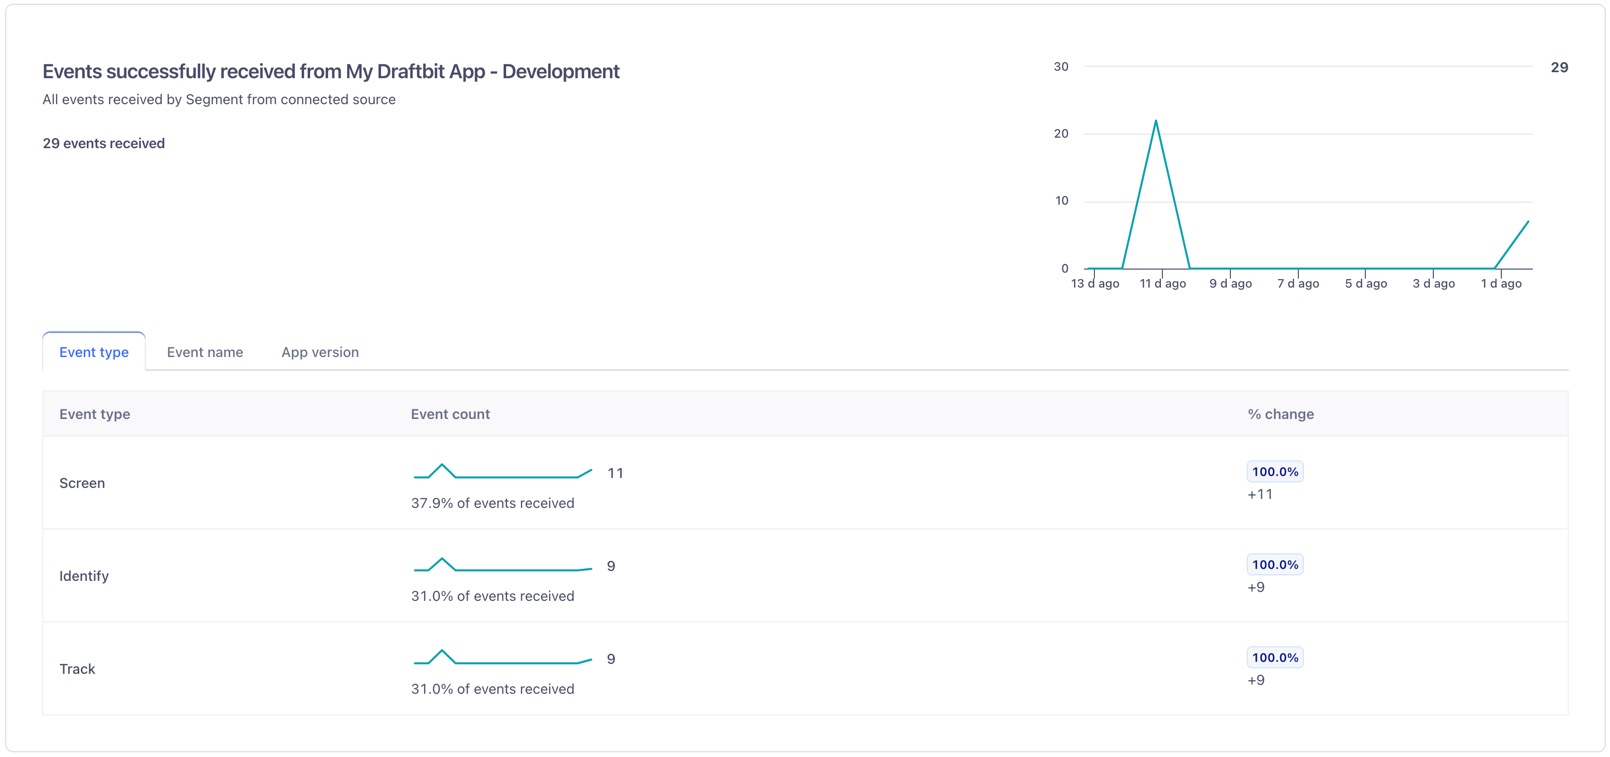Click the 7 d ago axis label

click(x=1298, y=284)
